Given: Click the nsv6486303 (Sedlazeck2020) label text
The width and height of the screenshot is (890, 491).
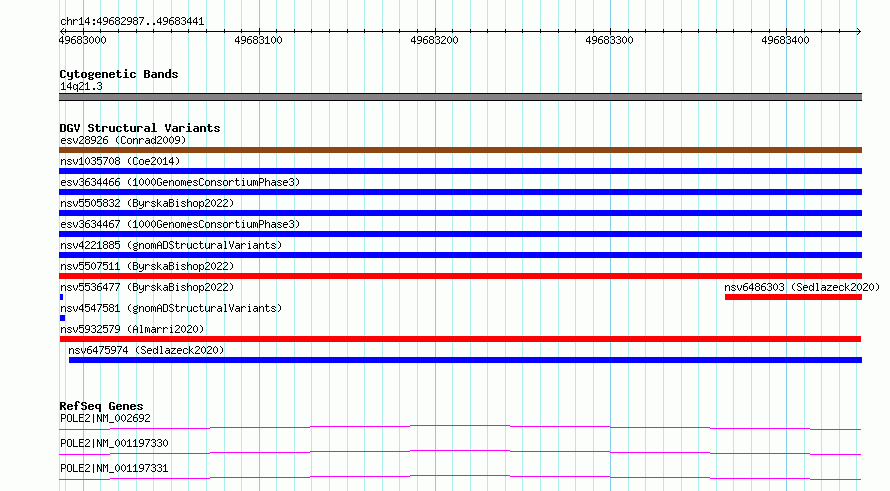Looking at the screenshot, I should pyautogui.click(x=802, y=287).
